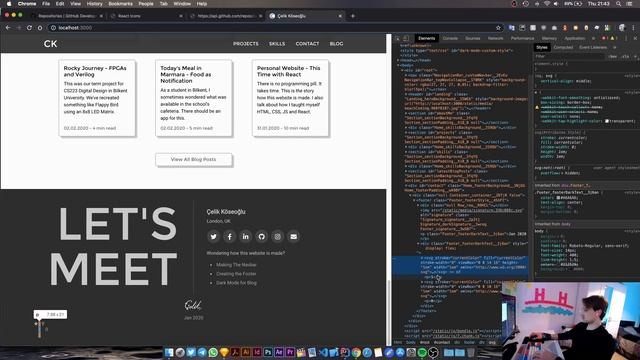Add new style rule with plus icon

coord(635,56)
